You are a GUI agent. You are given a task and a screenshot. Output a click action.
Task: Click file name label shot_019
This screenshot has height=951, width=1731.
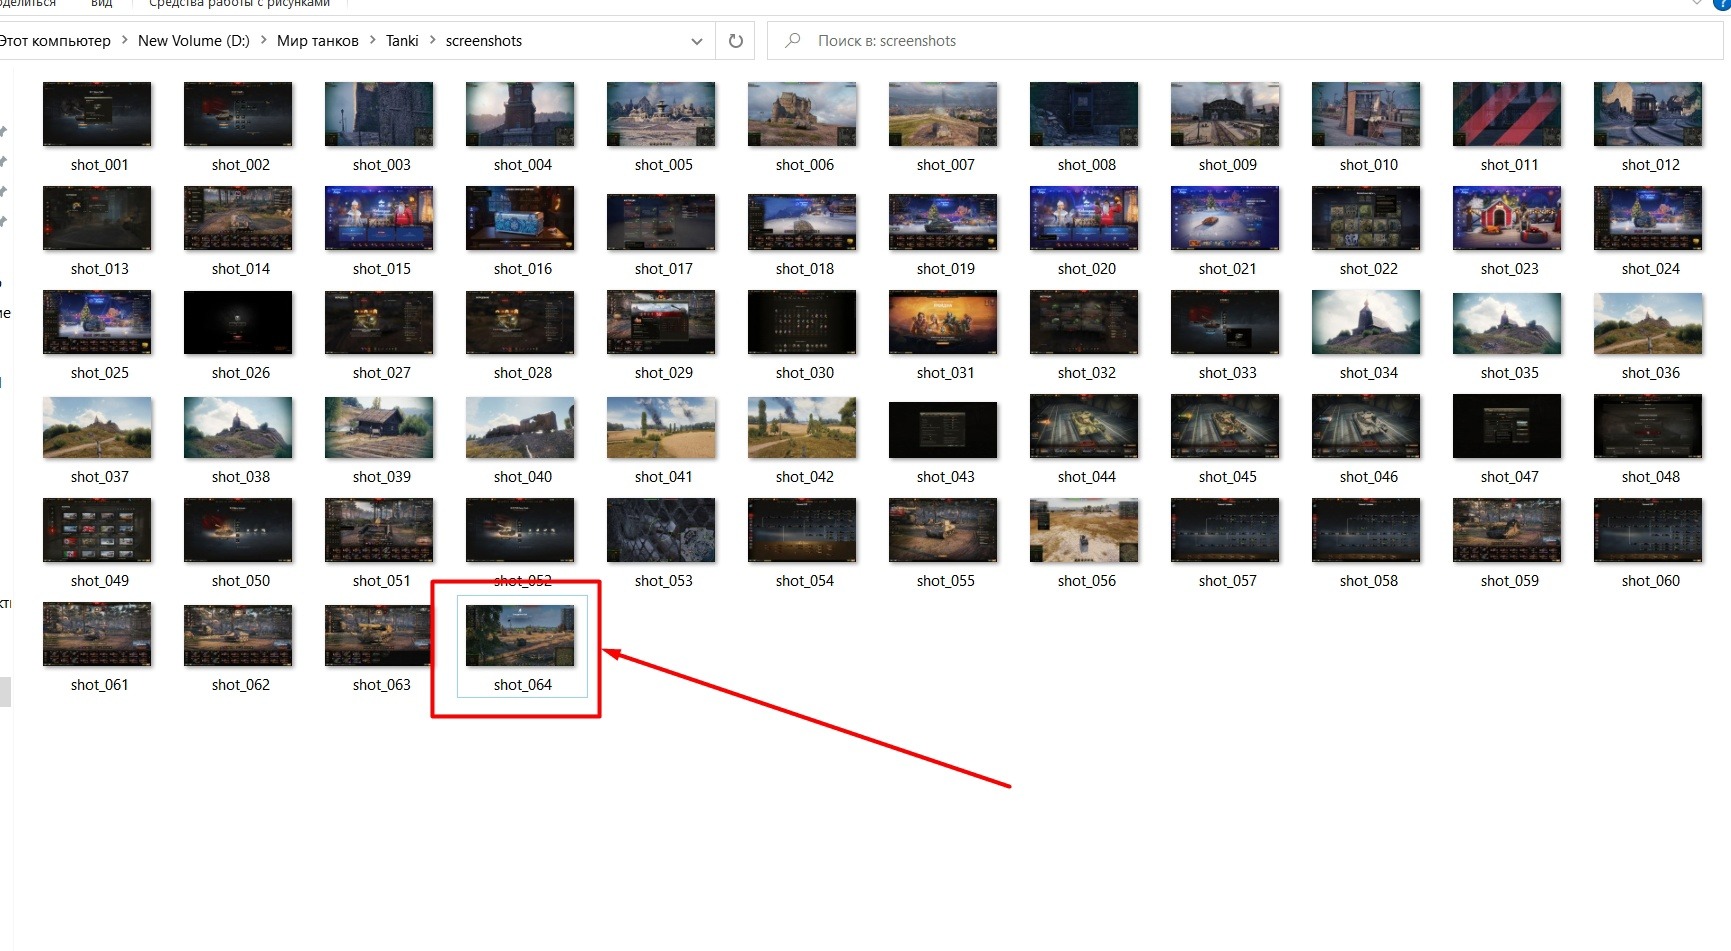[946, 269]
